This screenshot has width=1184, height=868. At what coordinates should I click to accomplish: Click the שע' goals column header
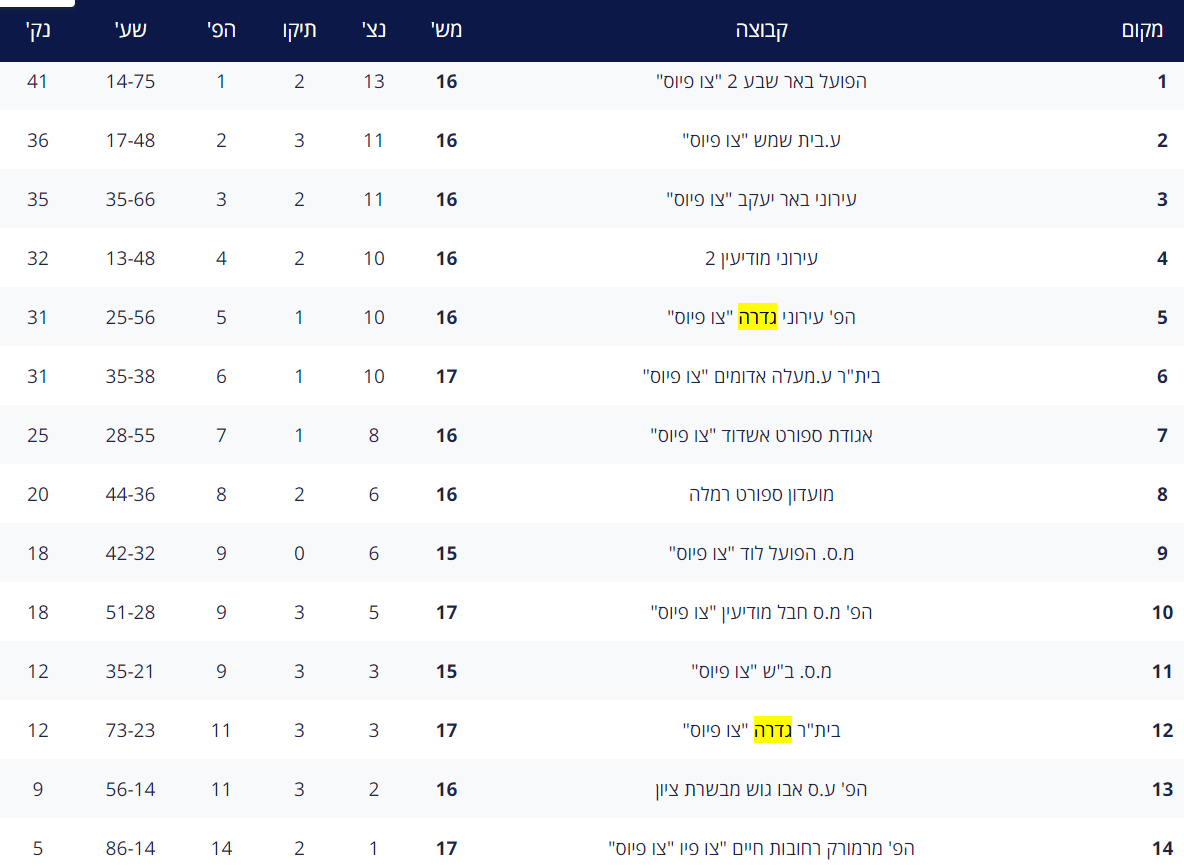pos(131,29)
